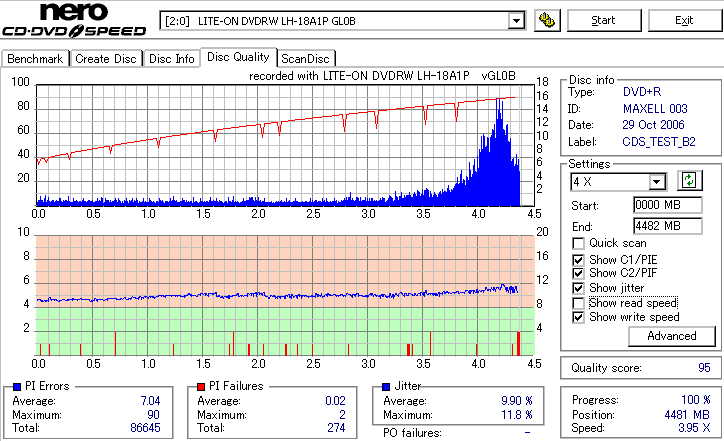
Task: Uncheck Show C1/PIE checkbox
Action: 578,260
